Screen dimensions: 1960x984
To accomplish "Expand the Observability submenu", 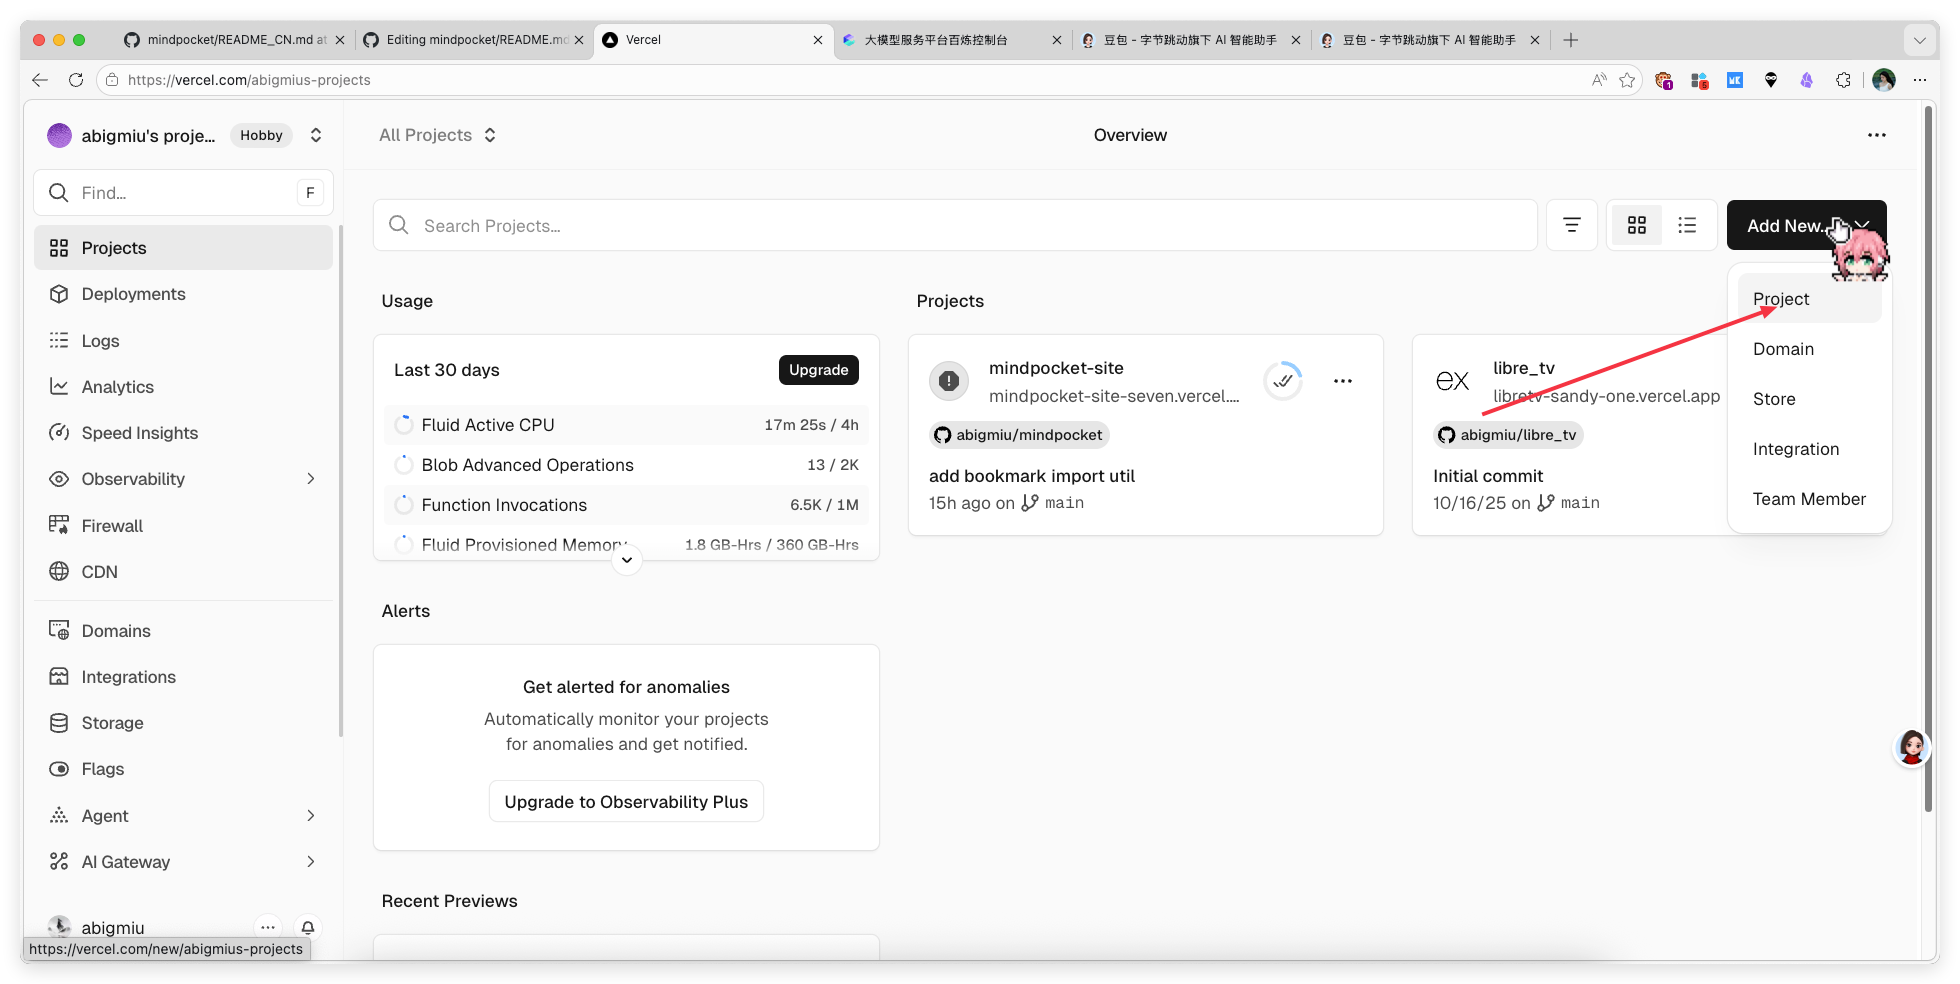I will (x=310, y=479).
